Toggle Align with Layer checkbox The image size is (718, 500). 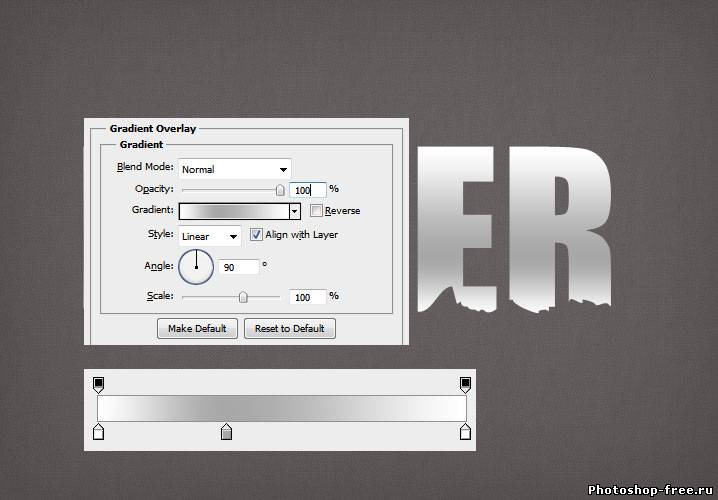(256, 235)
